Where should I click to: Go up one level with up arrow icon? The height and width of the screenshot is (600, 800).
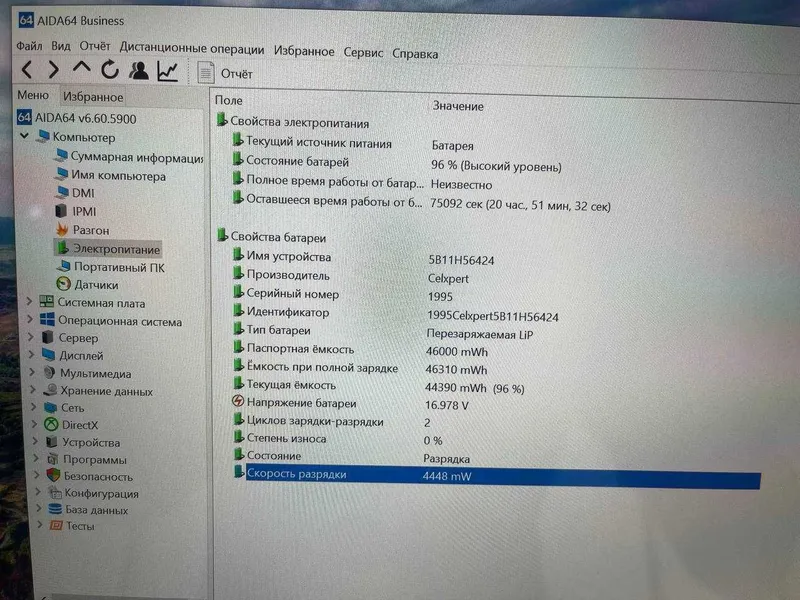coord(82,68)
